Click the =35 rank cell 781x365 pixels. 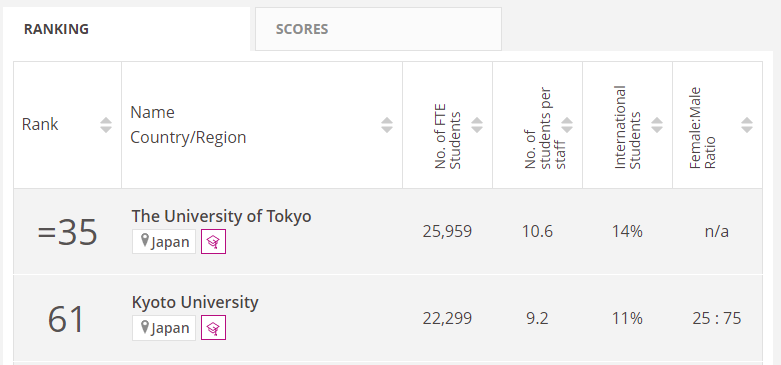click(x=67, y=232)
